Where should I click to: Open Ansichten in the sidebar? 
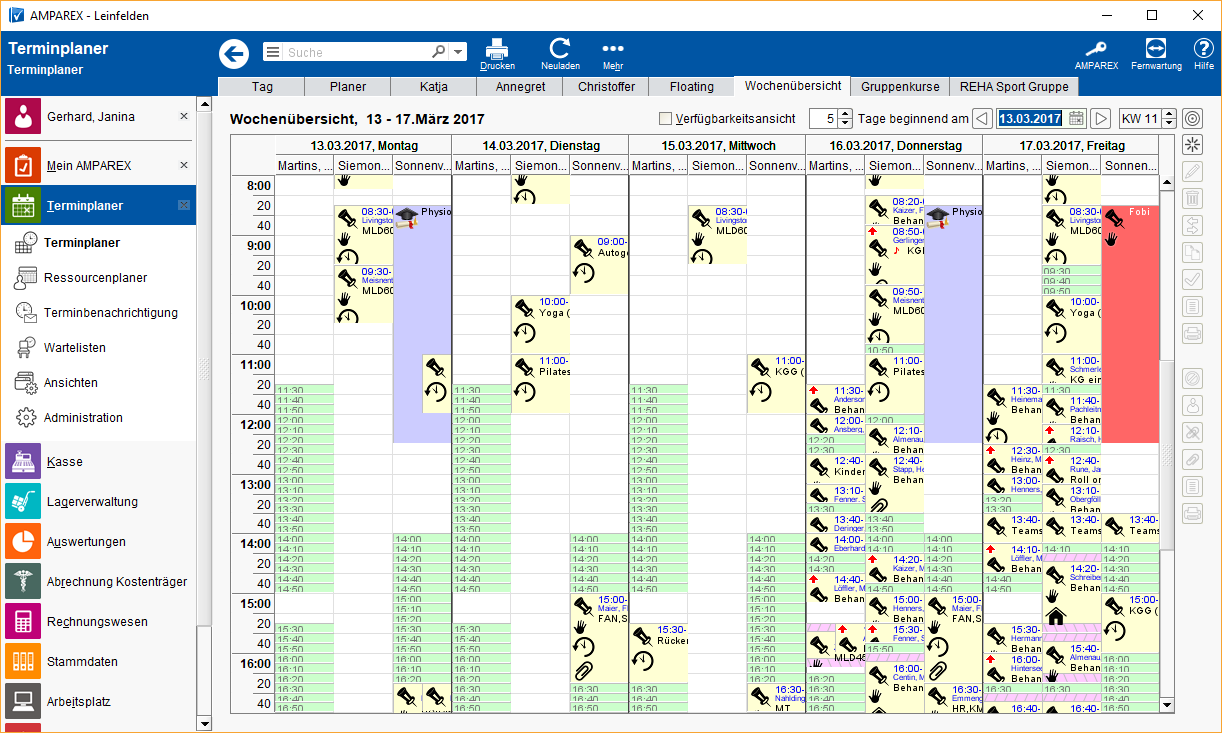click(71, 383)
